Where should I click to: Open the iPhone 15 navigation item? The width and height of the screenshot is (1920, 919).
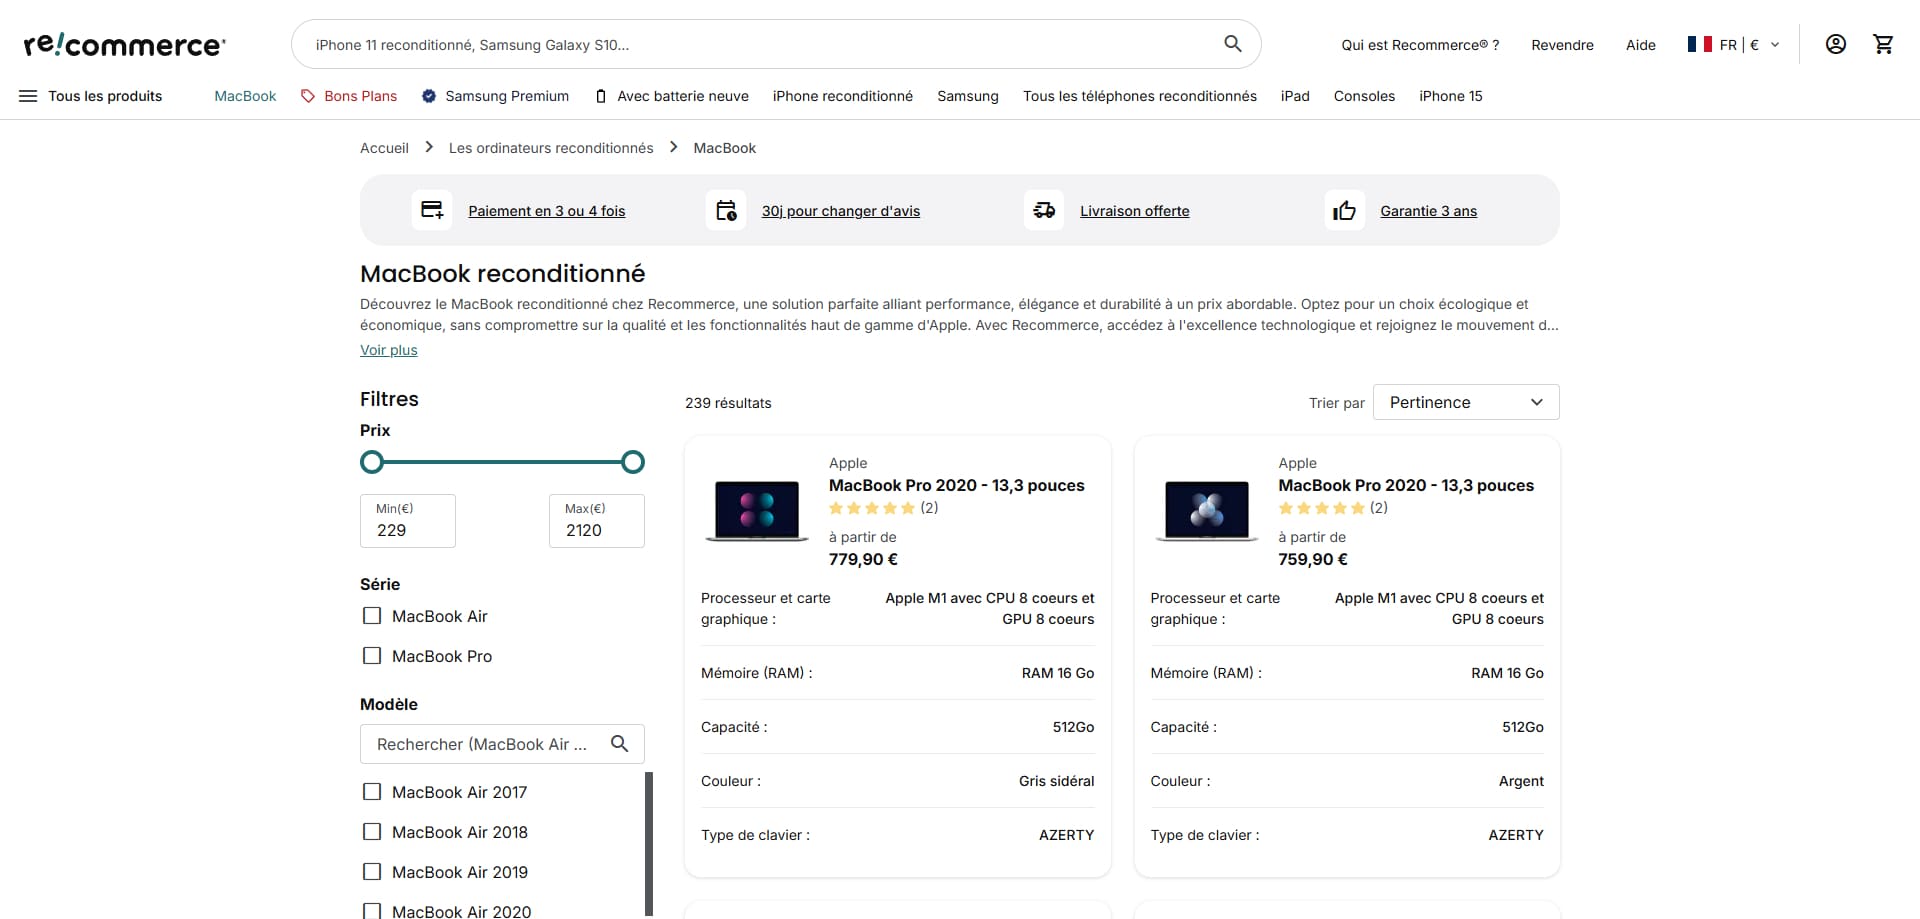click(x=1451, y=96)
